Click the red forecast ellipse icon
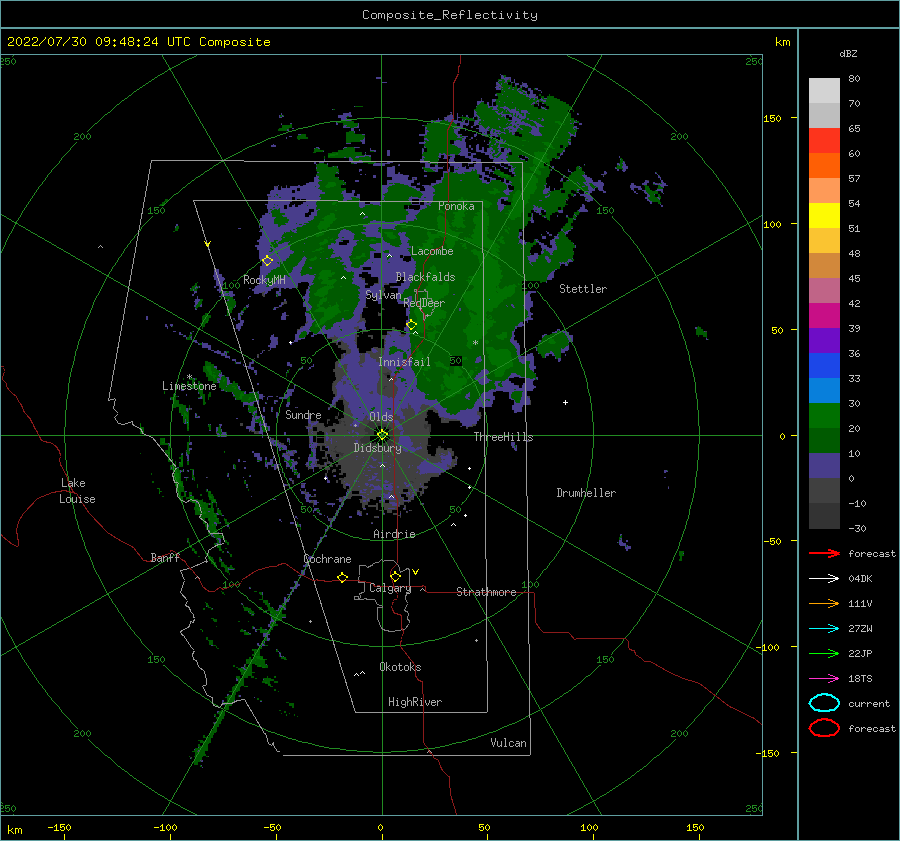900x841 pixels. 824,728
